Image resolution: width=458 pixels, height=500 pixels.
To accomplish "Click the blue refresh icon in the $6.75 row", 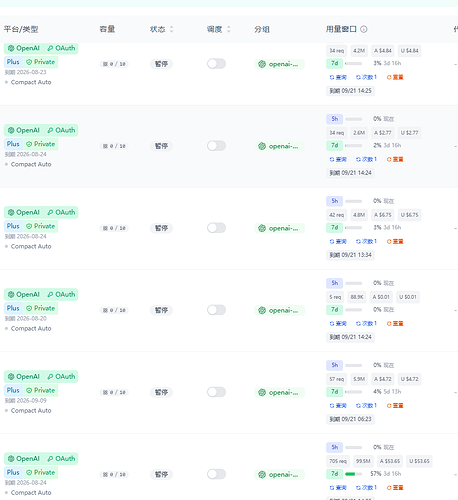I will pos(332,241).
